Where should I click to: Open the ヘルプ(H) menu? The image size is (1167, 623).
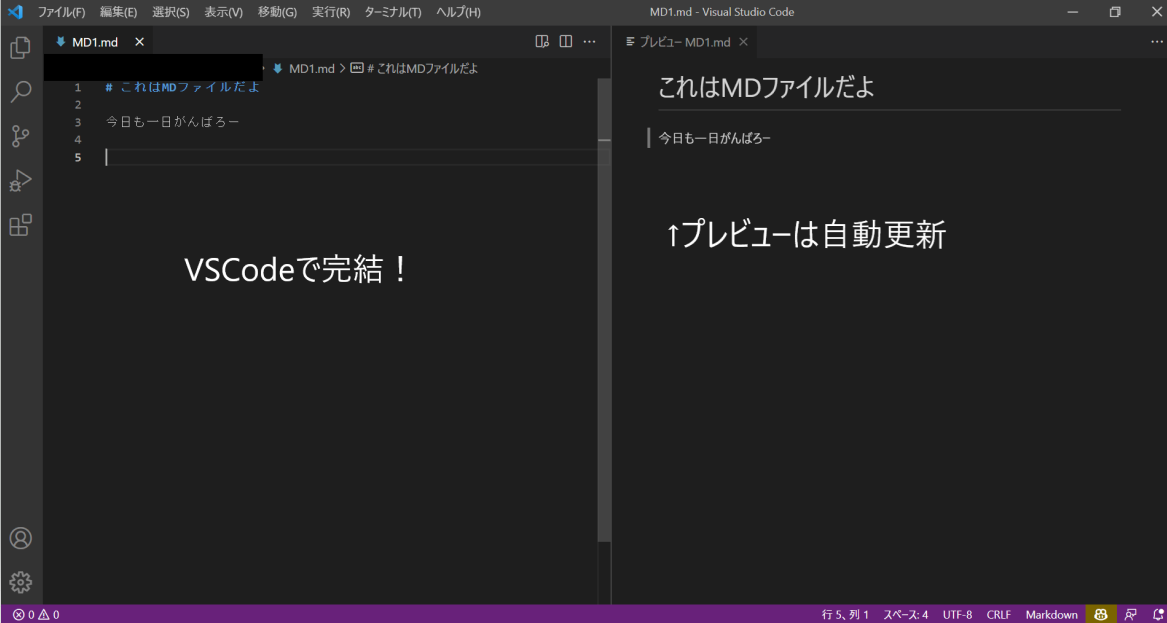[x=458, y=12]
